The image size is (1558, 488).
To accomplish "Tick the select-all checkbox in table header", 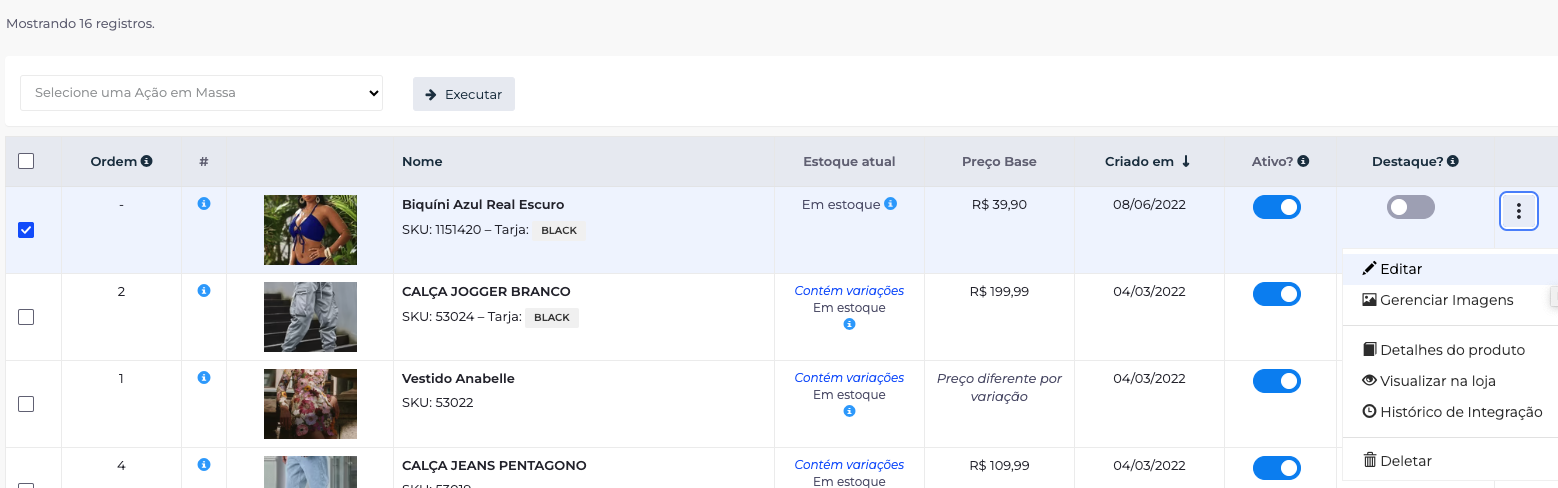I will click(26, 161).
